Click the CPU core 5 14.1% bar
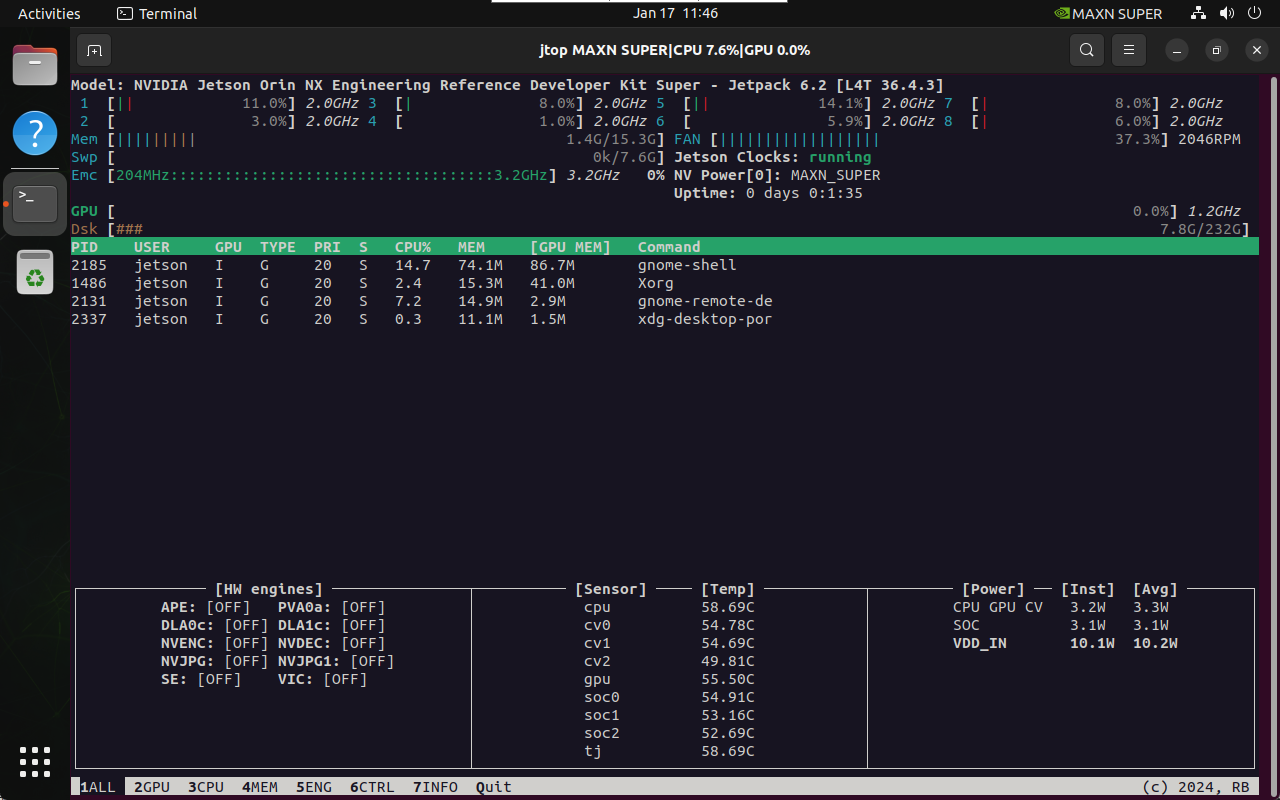 (777, 103)
